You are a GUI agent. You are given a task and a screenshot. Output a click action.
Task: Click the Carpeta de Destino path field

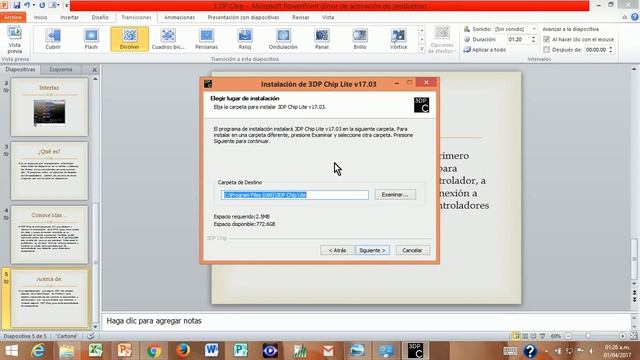(295, 195)
